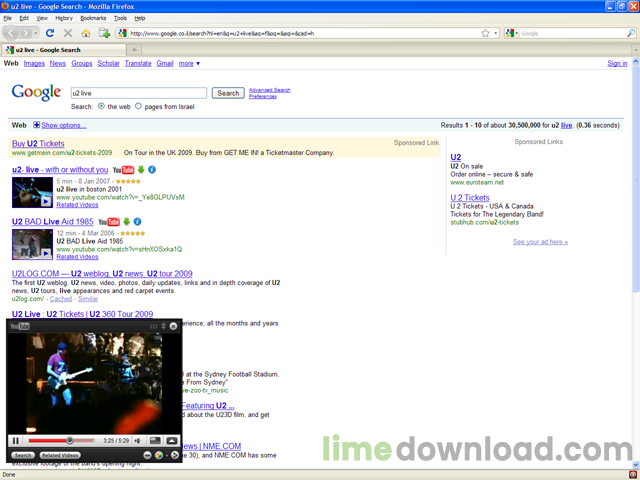Close the floating YouTube player
This screenshot has height=480, width=640.
(x=173, y=326)
